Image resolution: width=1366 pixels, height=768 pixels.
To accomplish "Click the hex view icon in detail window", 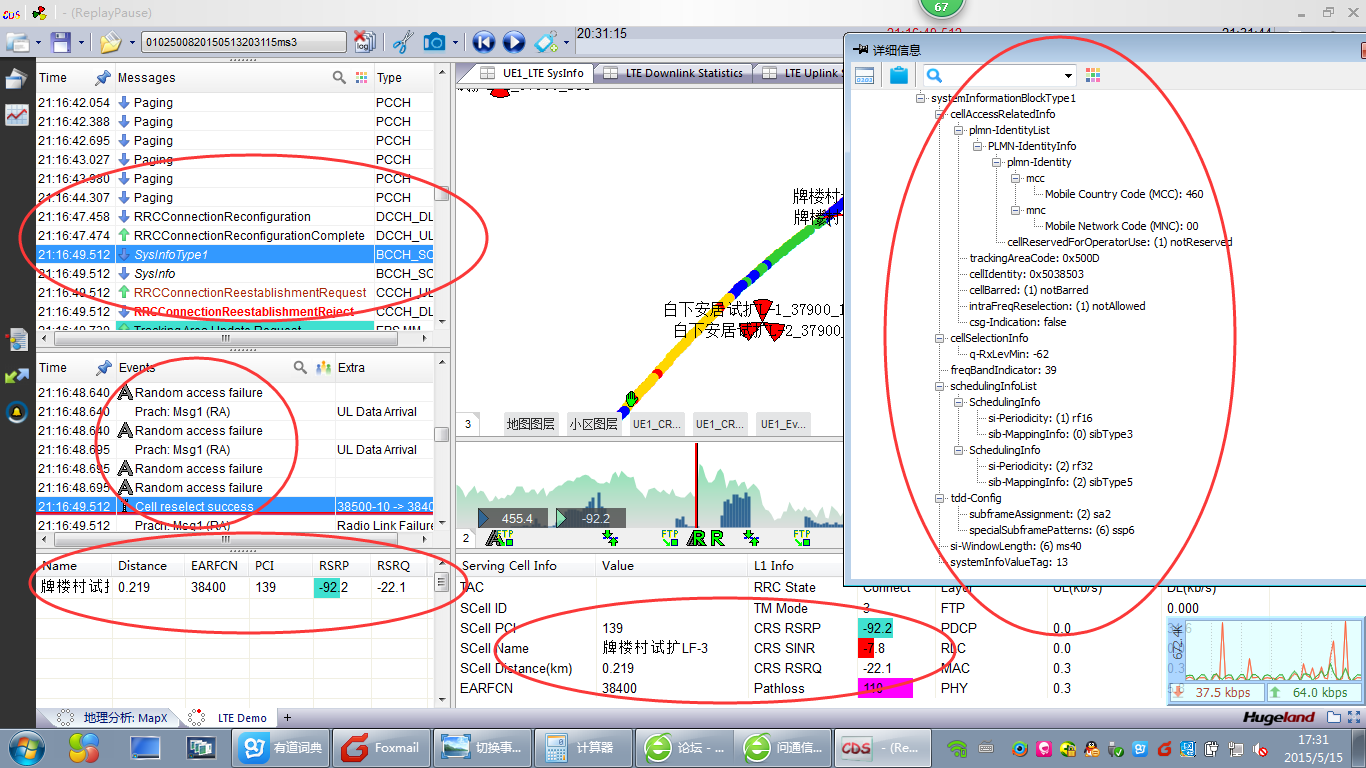I will tap(865, 75).
